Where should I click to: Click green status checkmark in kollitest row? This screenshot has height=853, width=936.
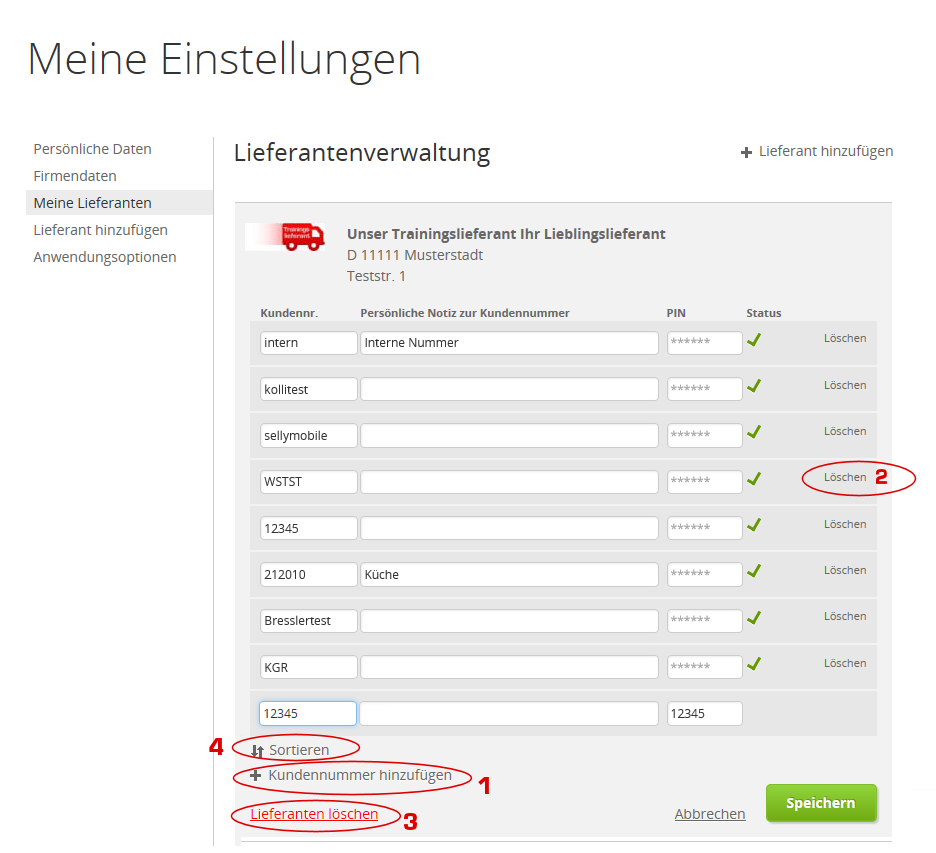[x=754, y=386]
